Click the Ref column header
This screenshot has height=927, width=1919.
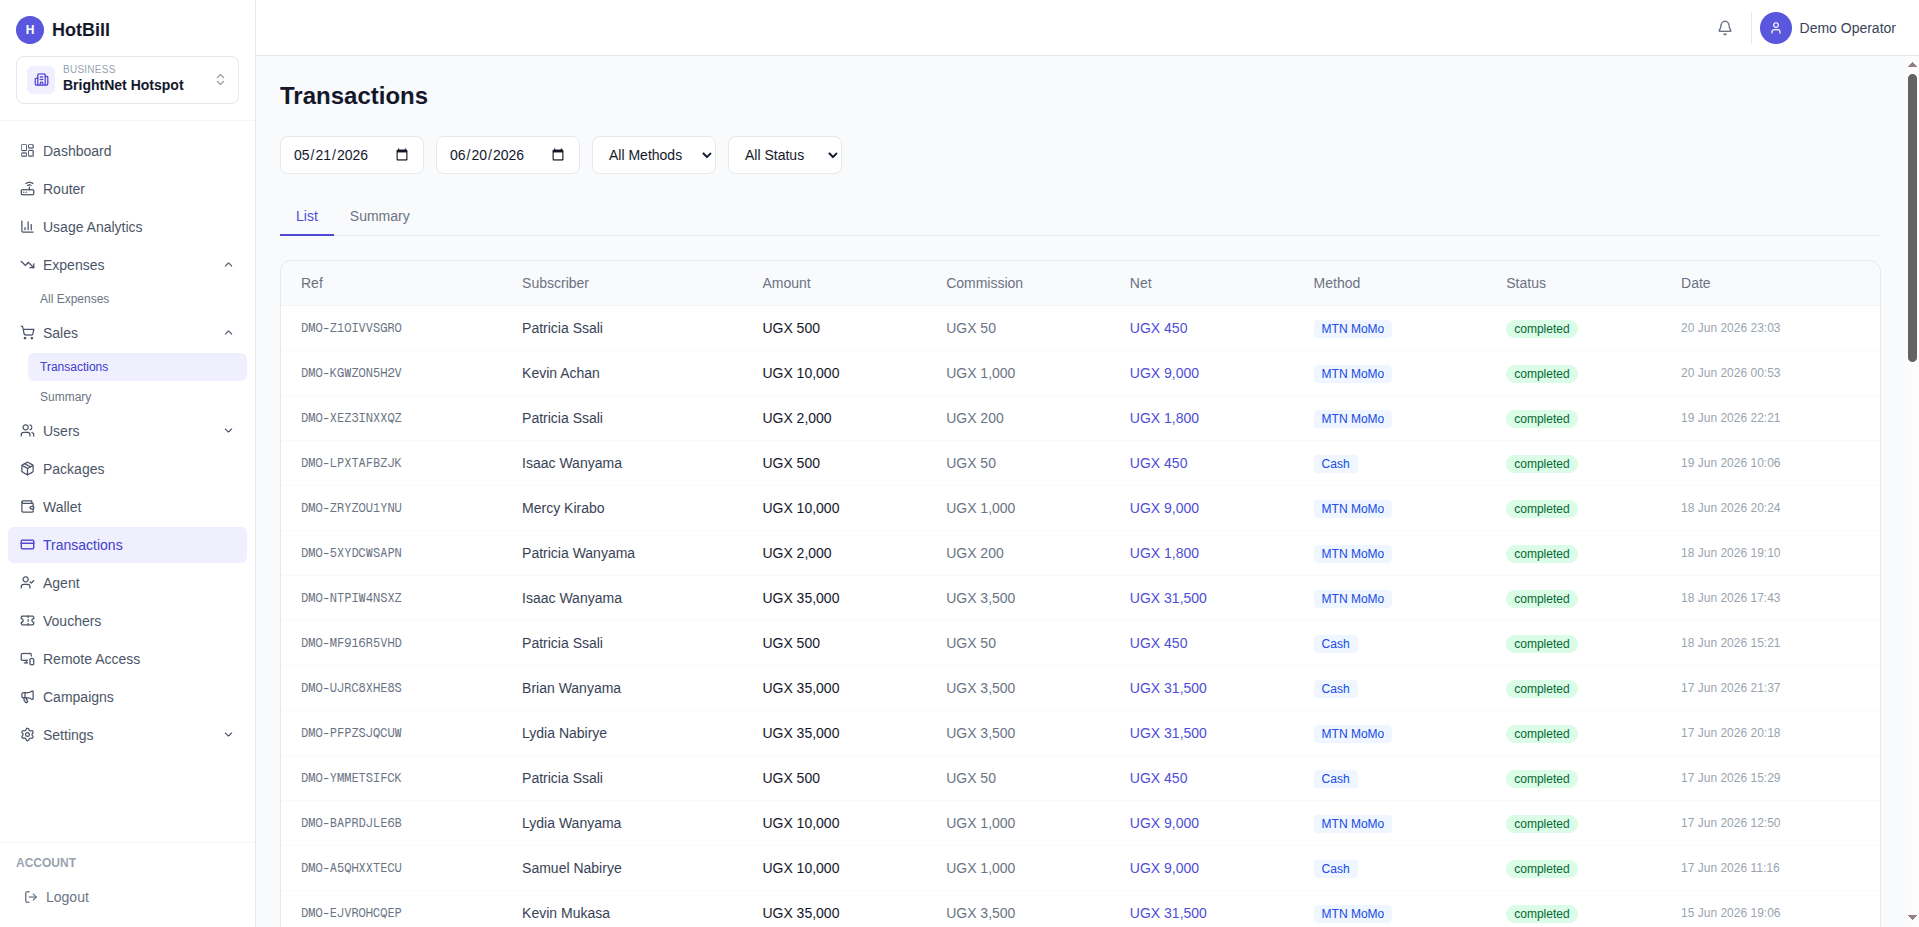[x=312, y=283]
